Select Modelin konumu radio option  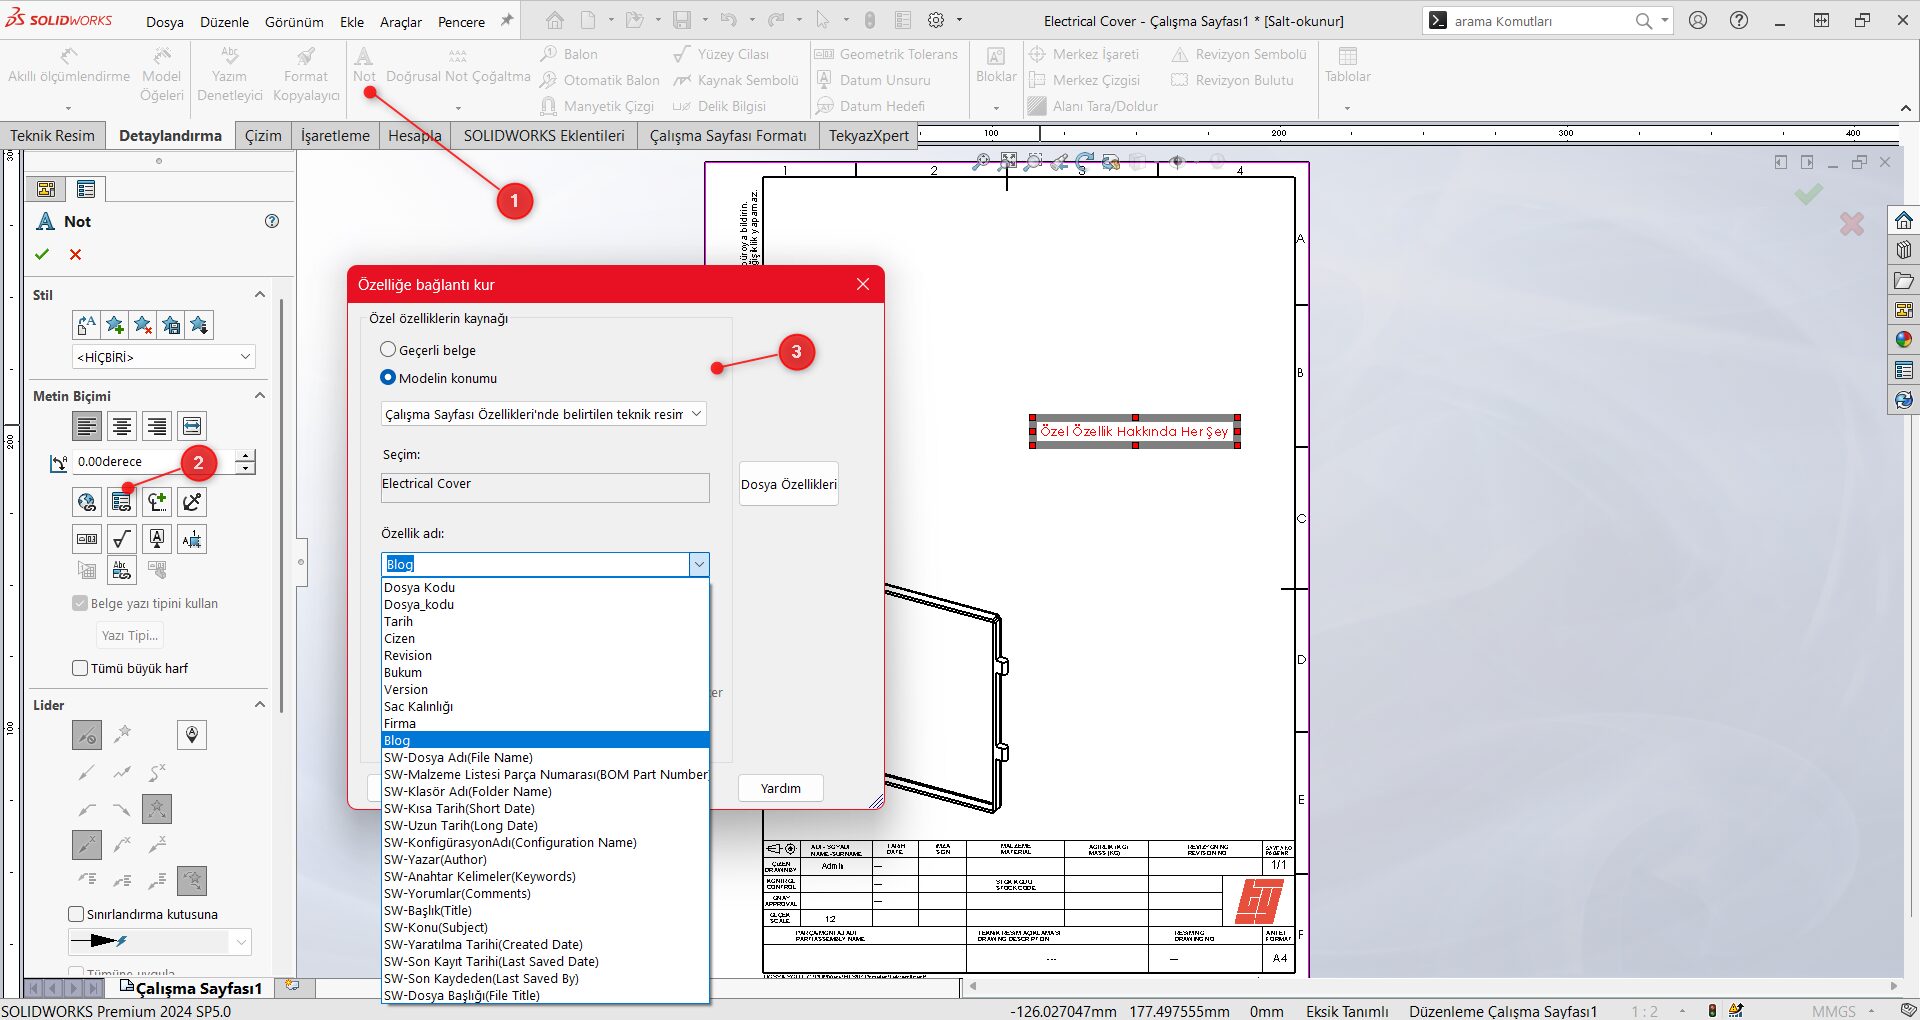click(x=388, y=378)
